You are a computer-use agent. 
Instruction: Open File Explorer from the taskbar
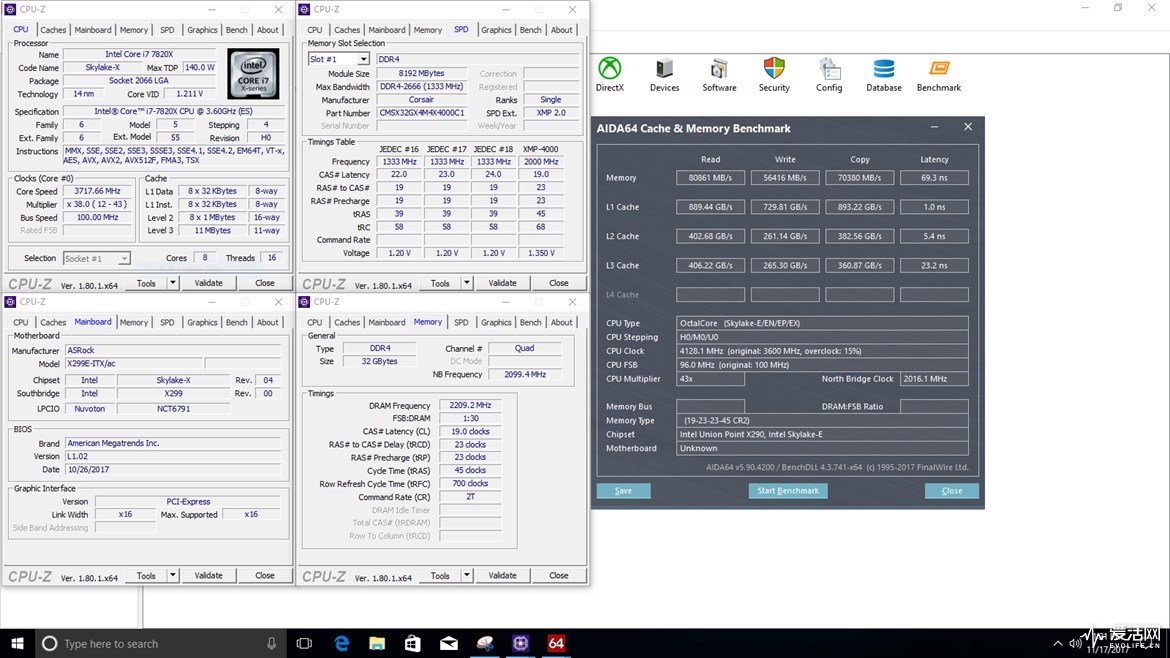pyautogui.click(x=377, y=644)
